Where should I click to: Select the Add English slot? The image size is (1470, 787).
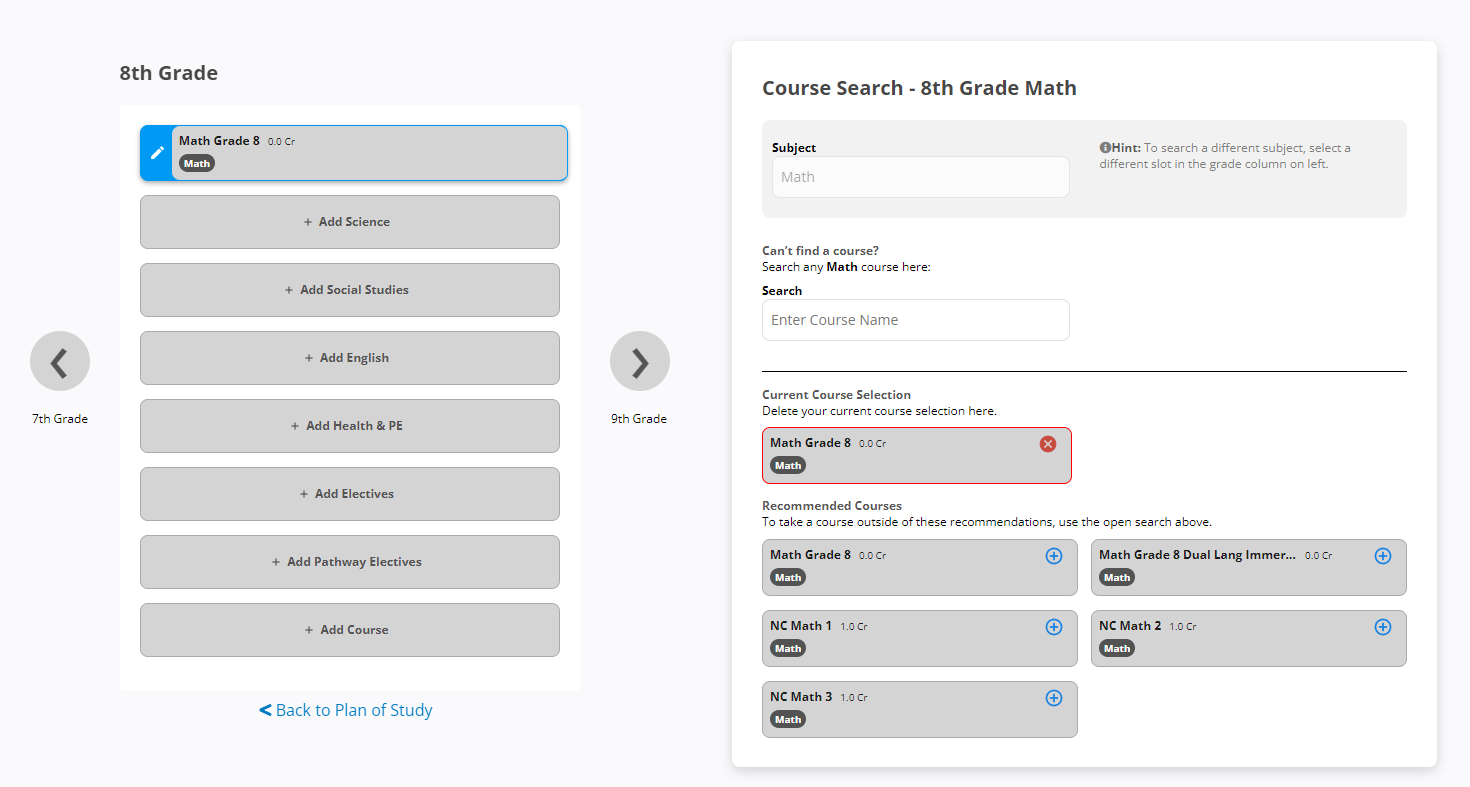pyautogui.click(x=349, y=358)
